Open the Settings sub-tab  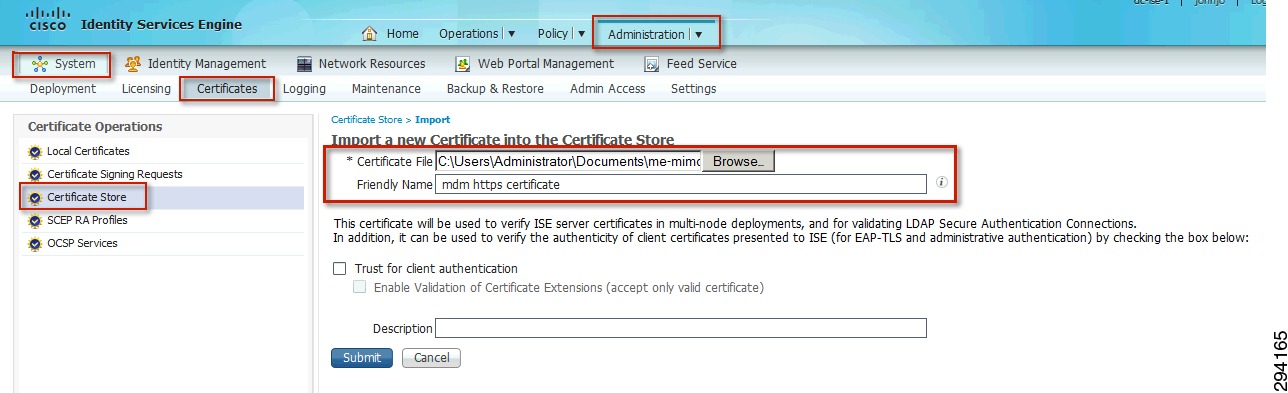(x=693, y=89)
